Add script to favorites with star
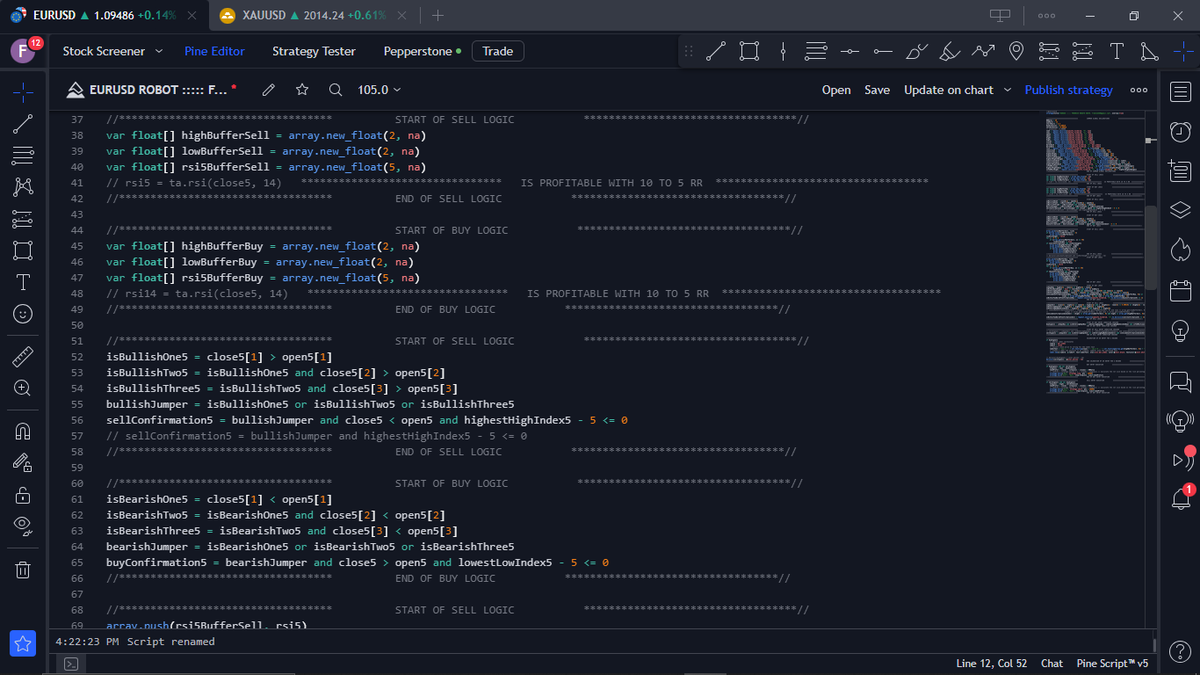The width and height of the screenshot is (1200, 675). 302,90
